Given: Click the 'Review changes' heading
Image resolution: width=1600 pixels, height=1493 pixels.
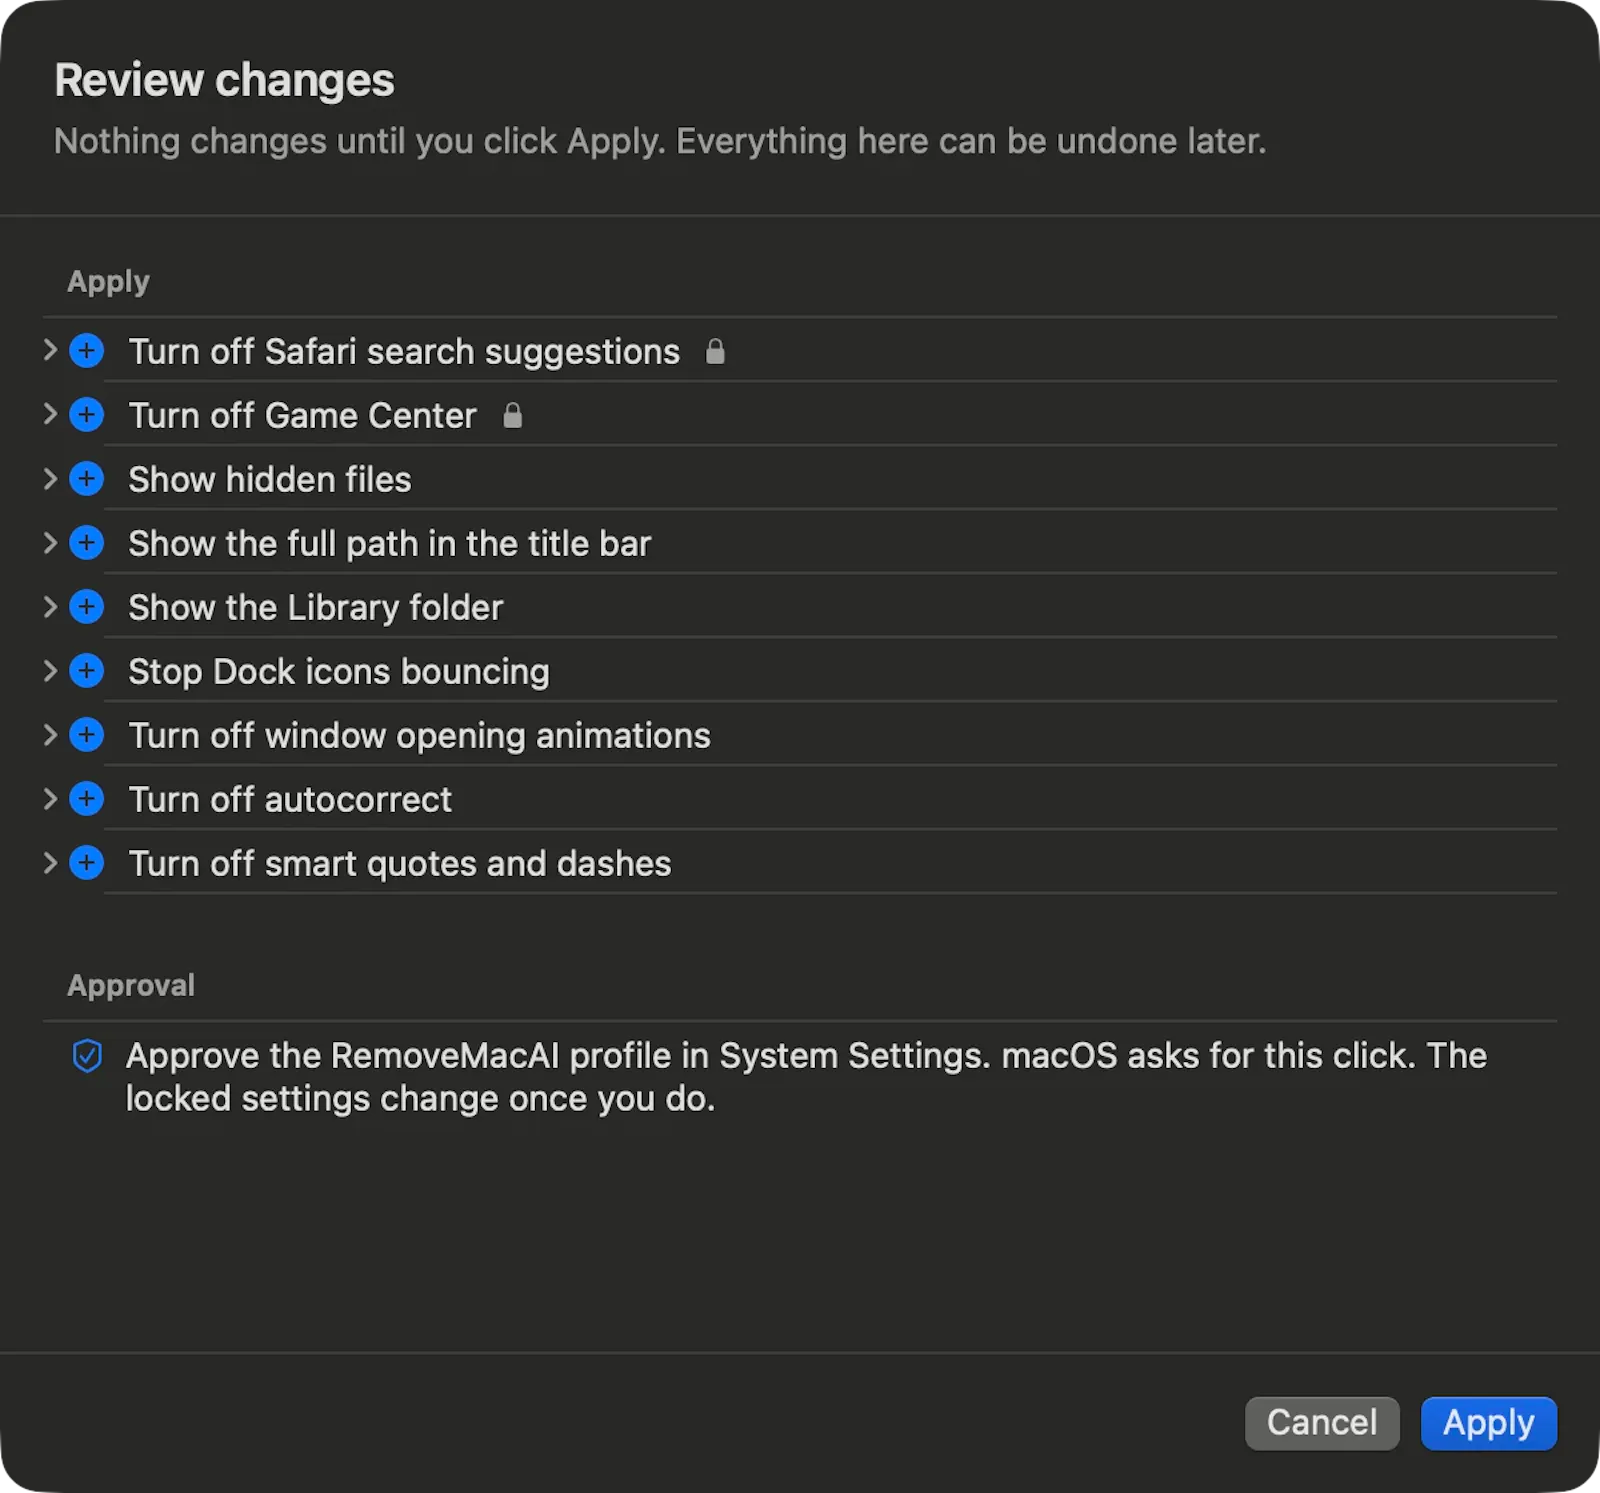Looking at the screenshot, I should pyautogui.click(x=224, y=80).
